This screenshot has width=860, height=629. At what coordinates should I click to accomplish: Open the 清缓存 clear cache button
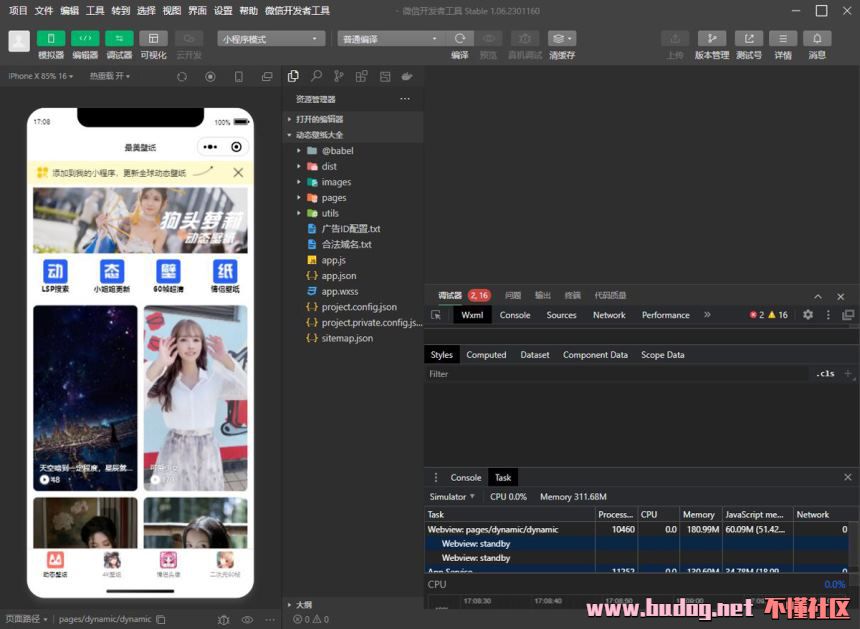pyautogui.click(x=562, y=39)
